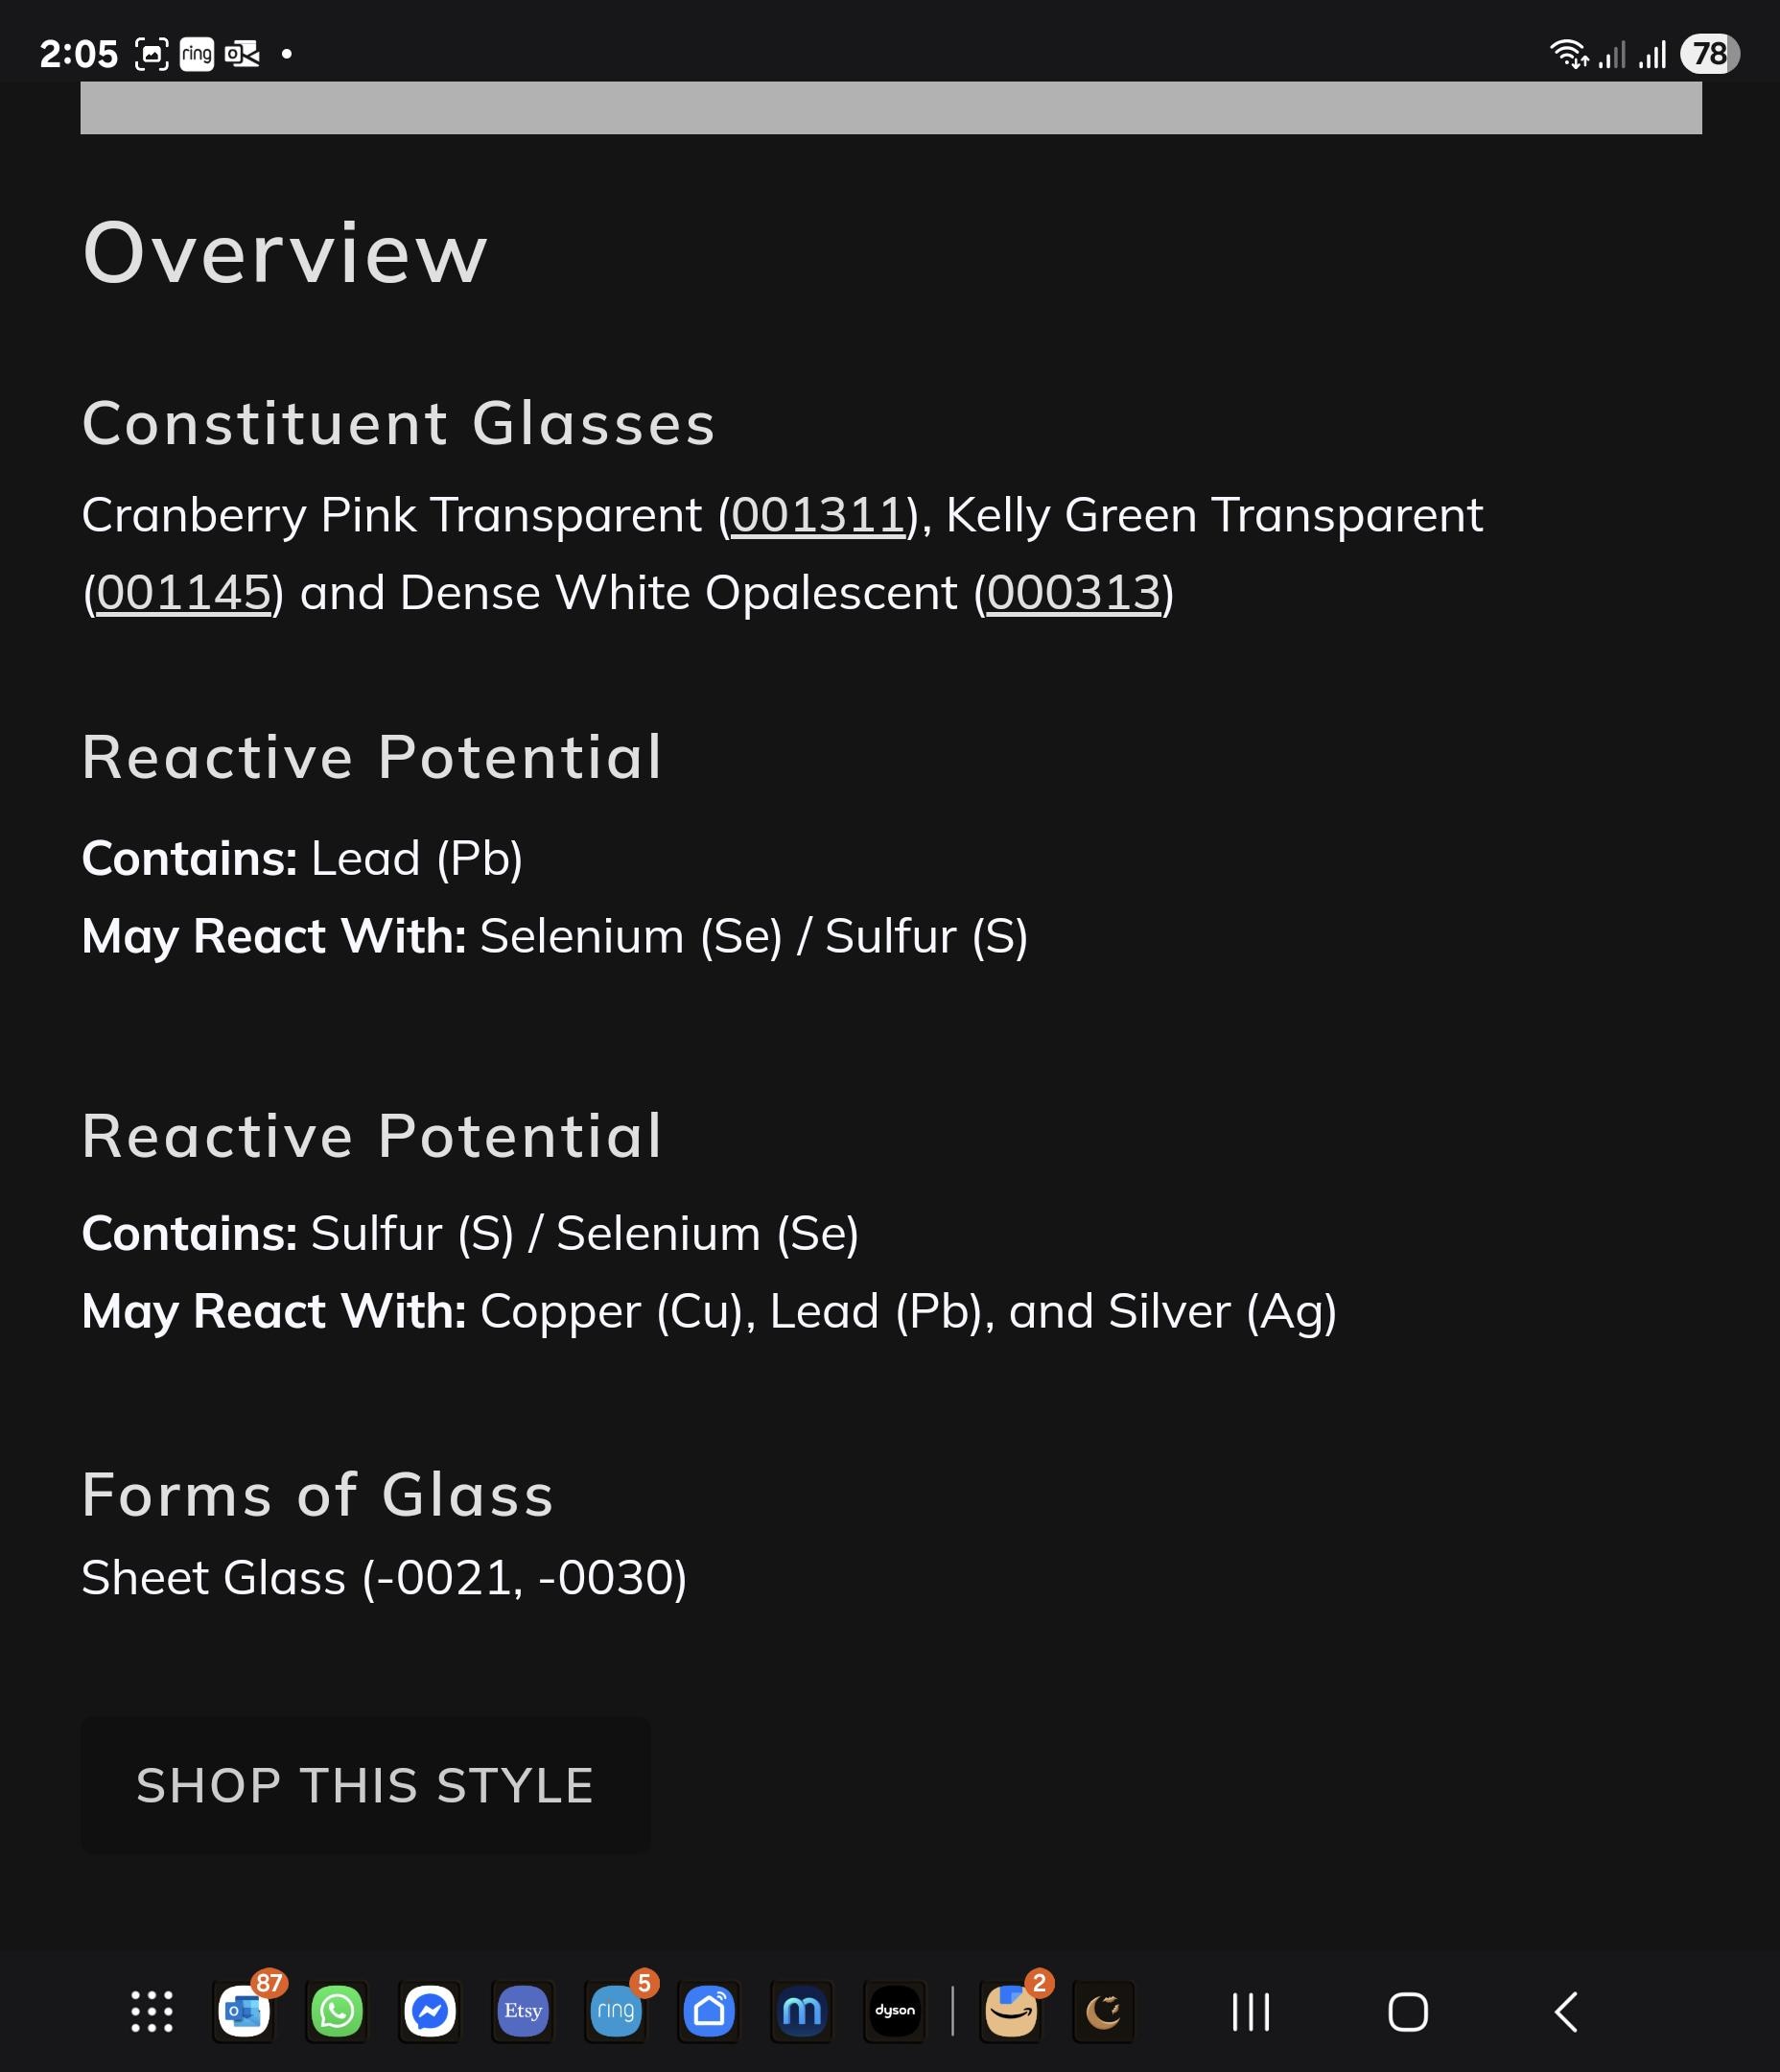Go back using the navigation arrow

1566,2012
